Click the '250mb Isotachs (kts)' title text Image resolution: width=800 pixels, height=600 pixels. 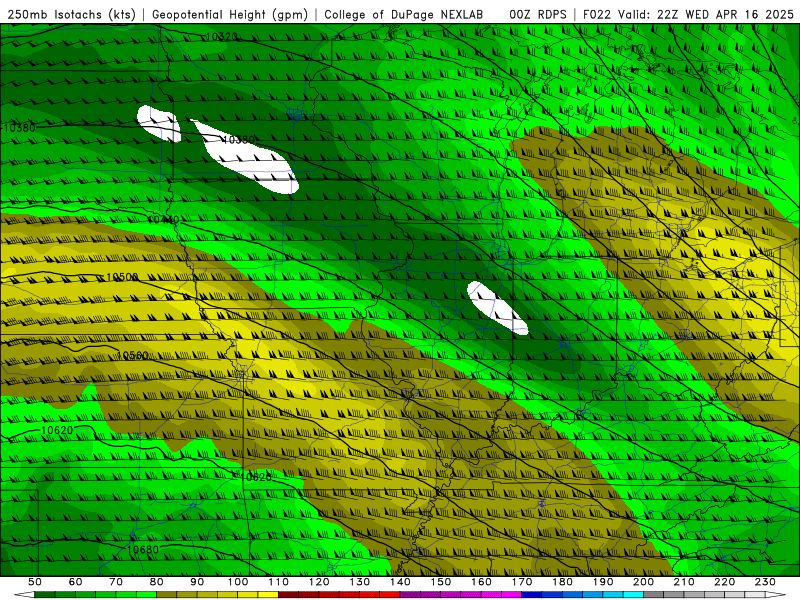72,14
